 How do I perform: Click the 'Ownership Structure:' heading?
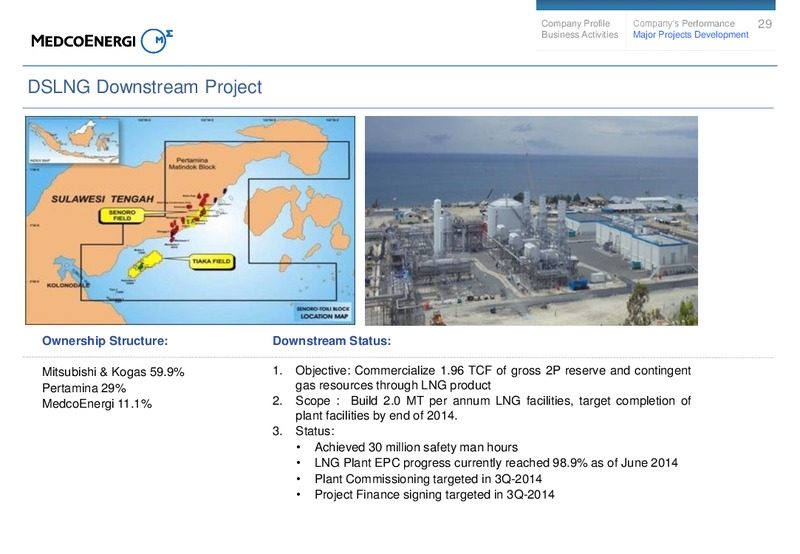click(x=105, y=341)
